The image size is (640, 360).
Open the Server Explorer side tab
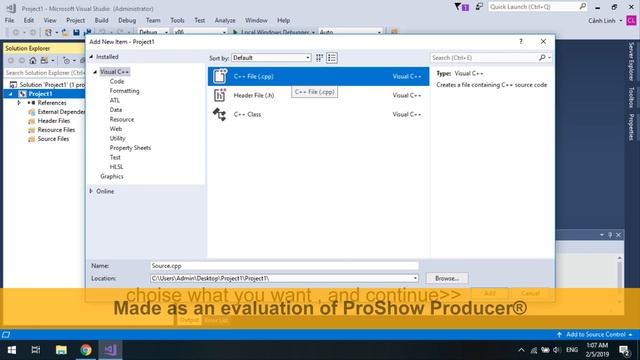(x=631, y=62)
